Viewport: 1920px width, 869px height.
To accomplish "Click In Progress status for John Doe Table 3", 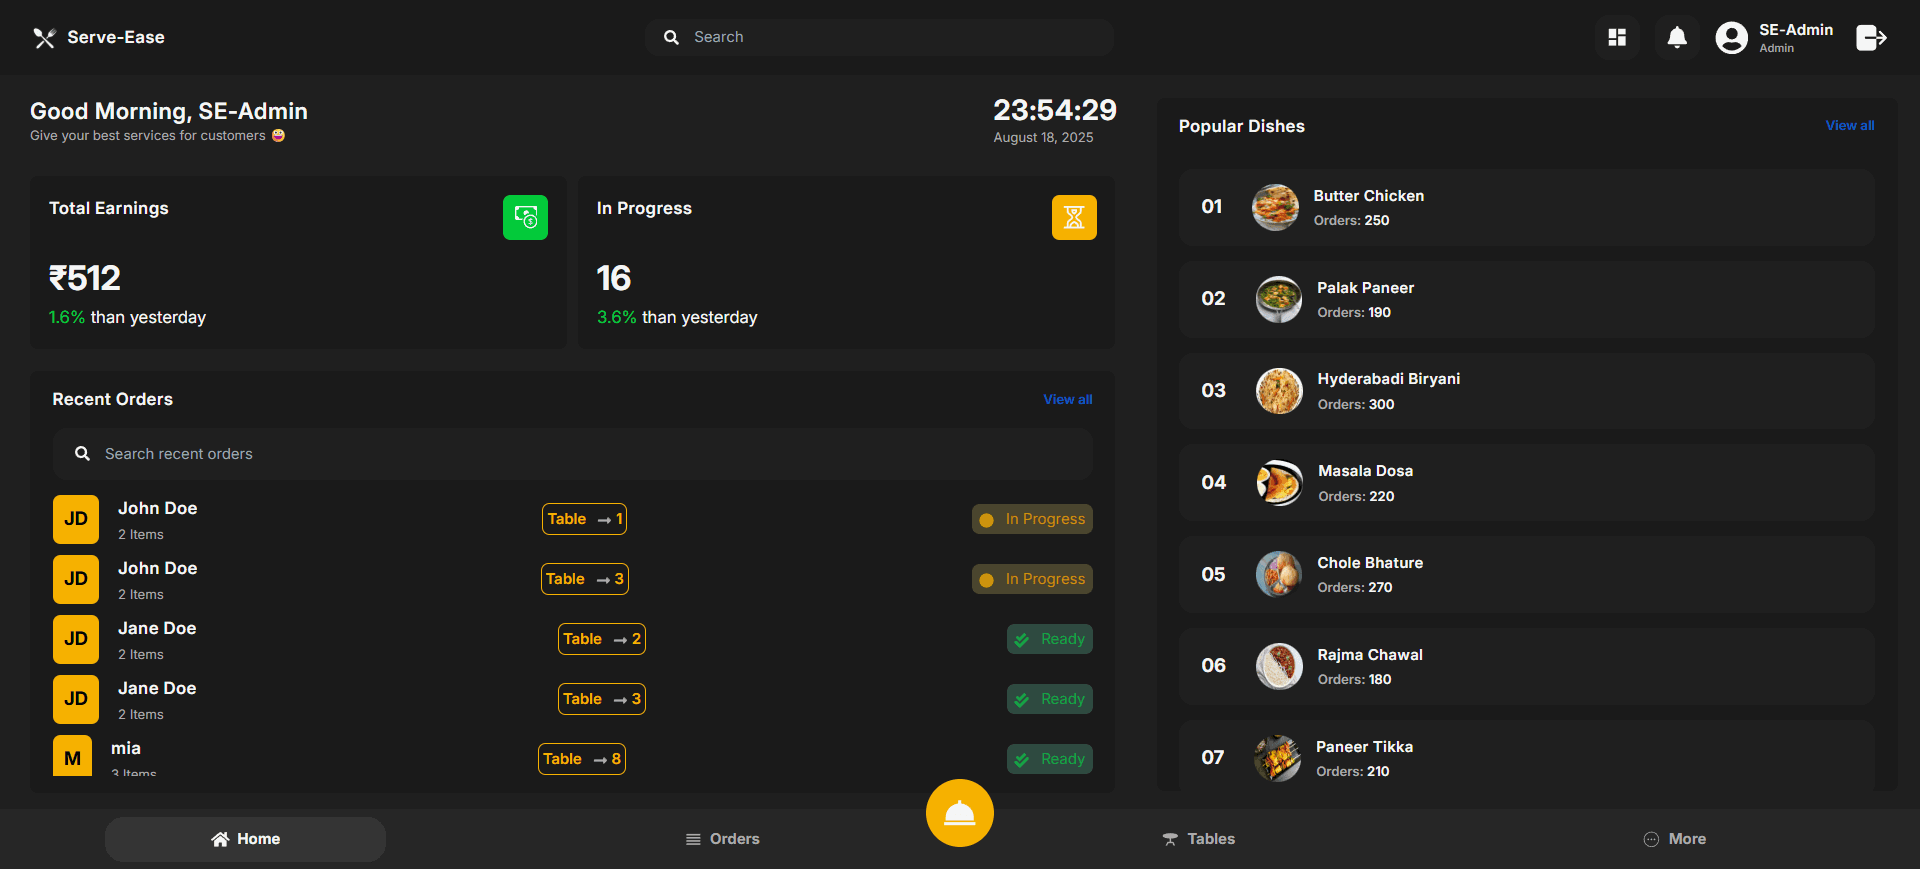I will 1032,579.
